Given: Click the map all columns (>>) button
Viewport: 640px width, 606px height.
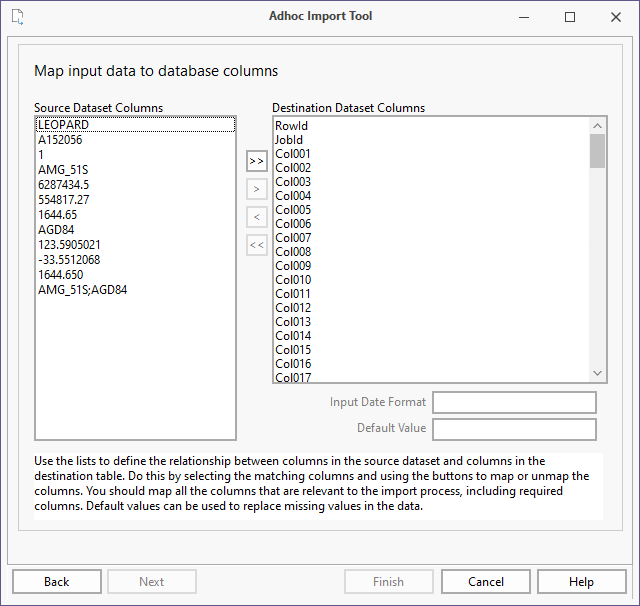Looking at the screenshot, I should click(257, 161).
